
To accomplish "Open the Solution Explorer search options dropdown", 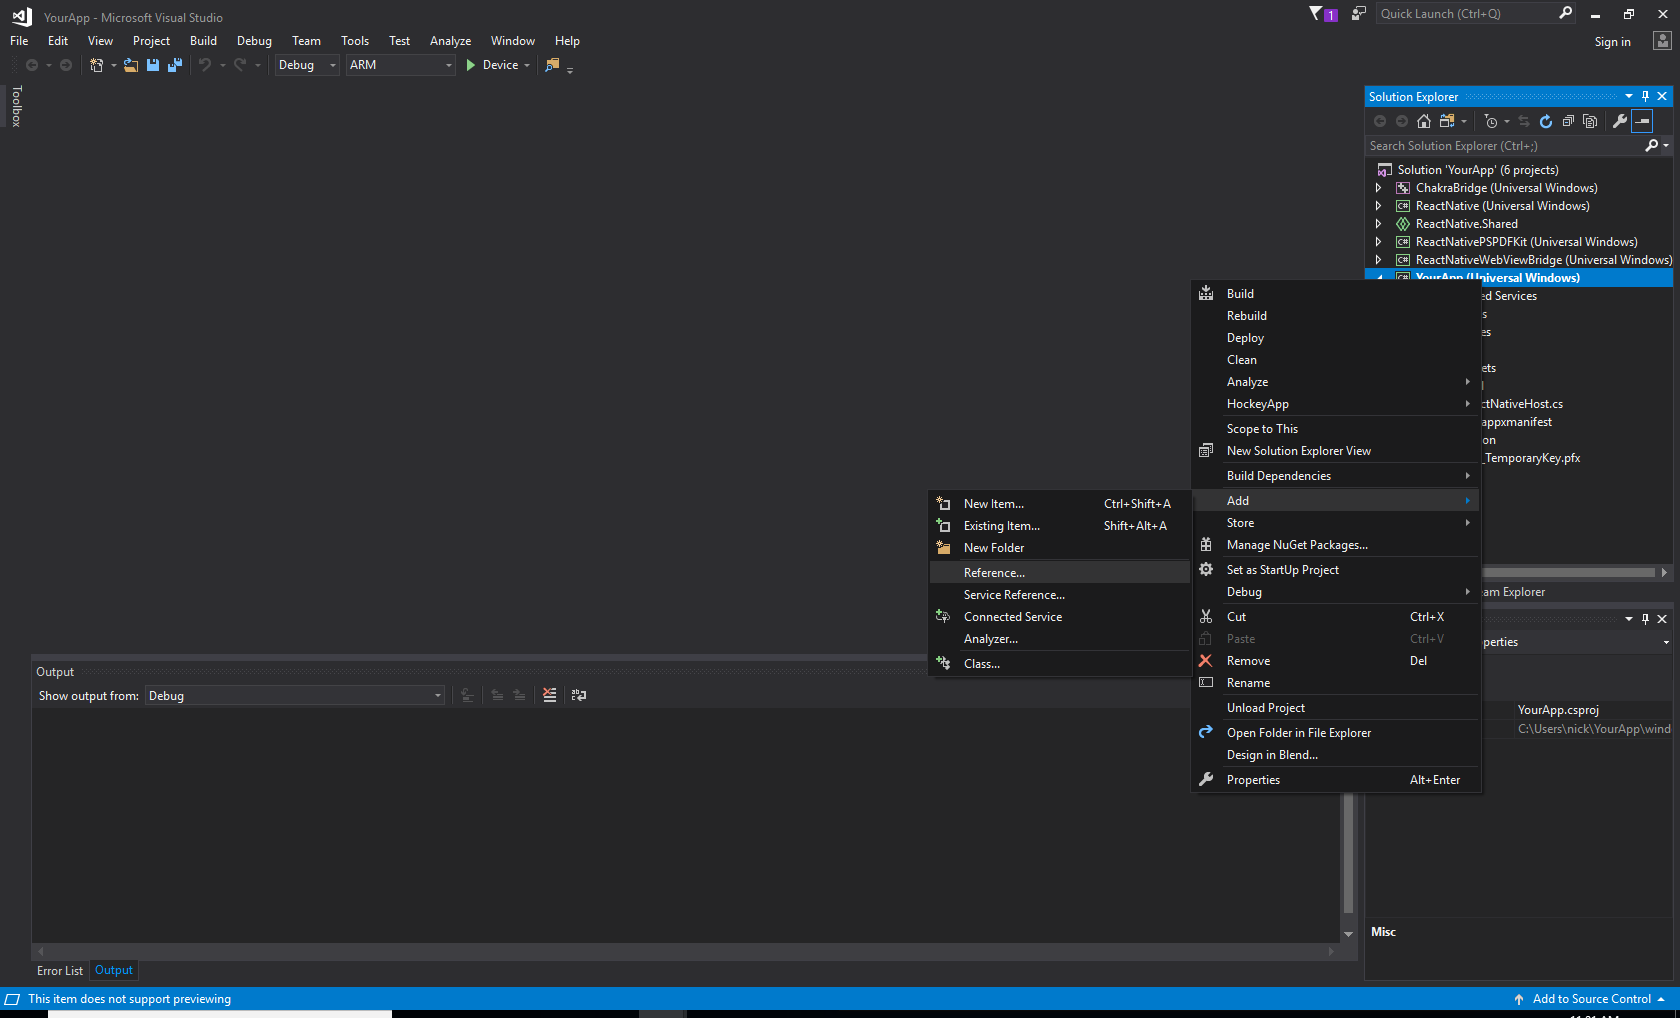I will pyautogui.click(x=1666, y=146).
